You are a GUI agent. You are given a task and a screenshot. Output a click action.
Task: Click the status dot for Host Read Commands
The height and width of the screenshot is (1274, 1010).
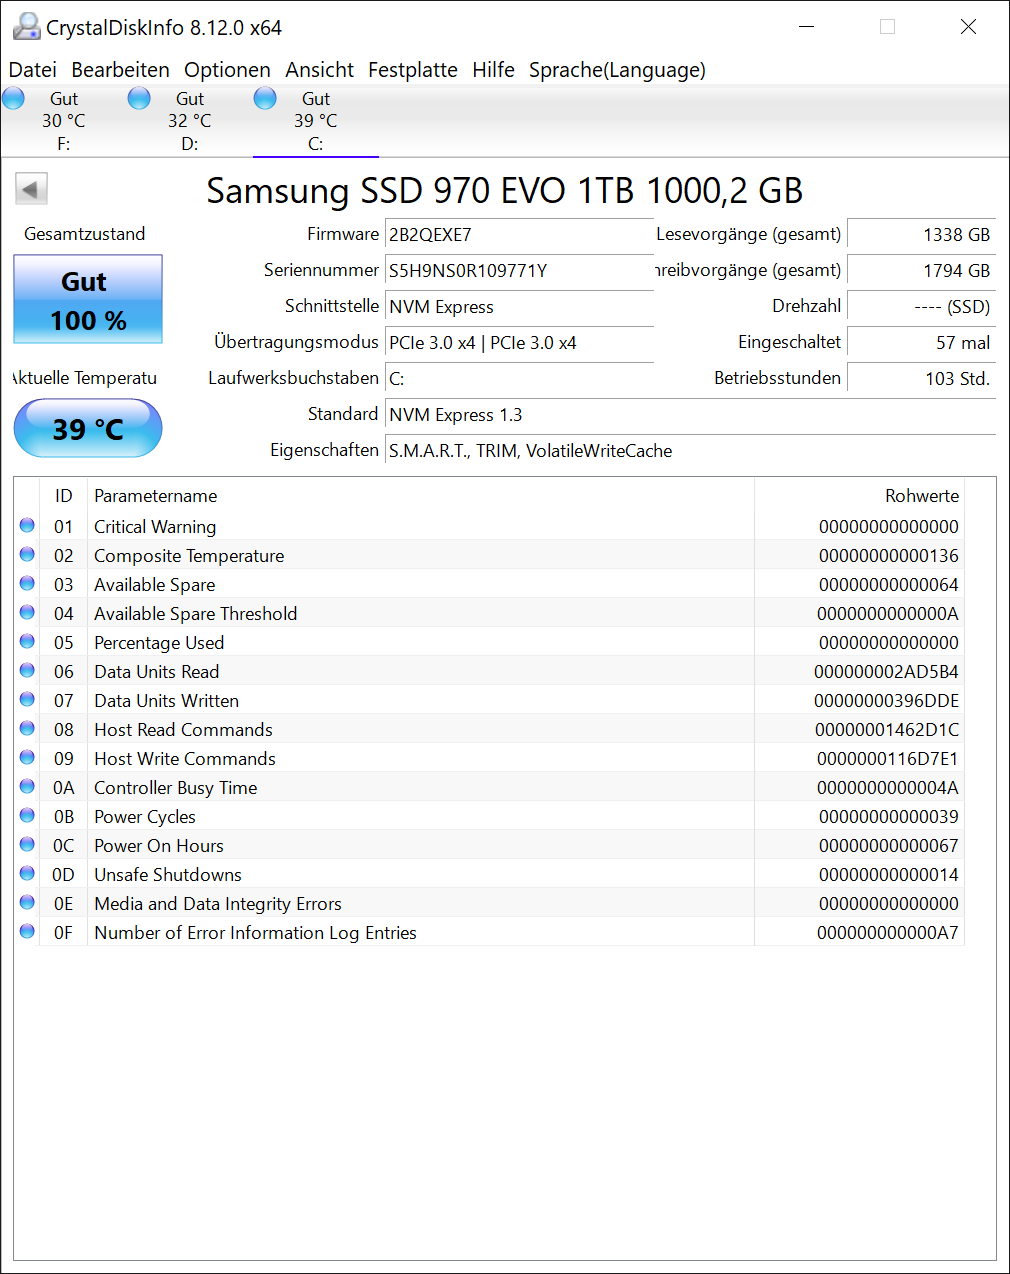tap(27, 728)
